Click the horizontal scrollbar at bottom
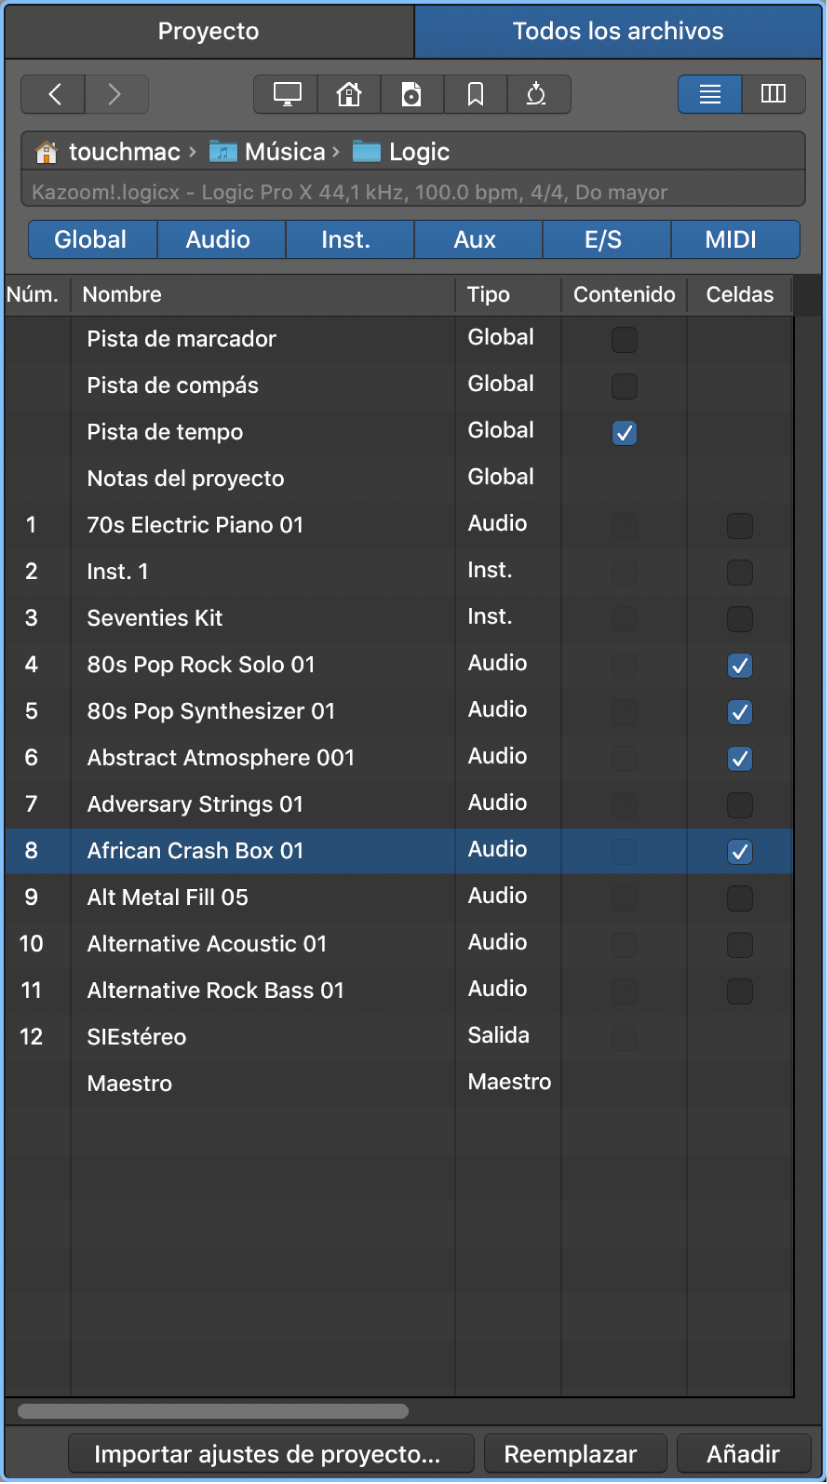Image resolution: width=827 pixels, height=1484 pixels. coord(213,1412)
